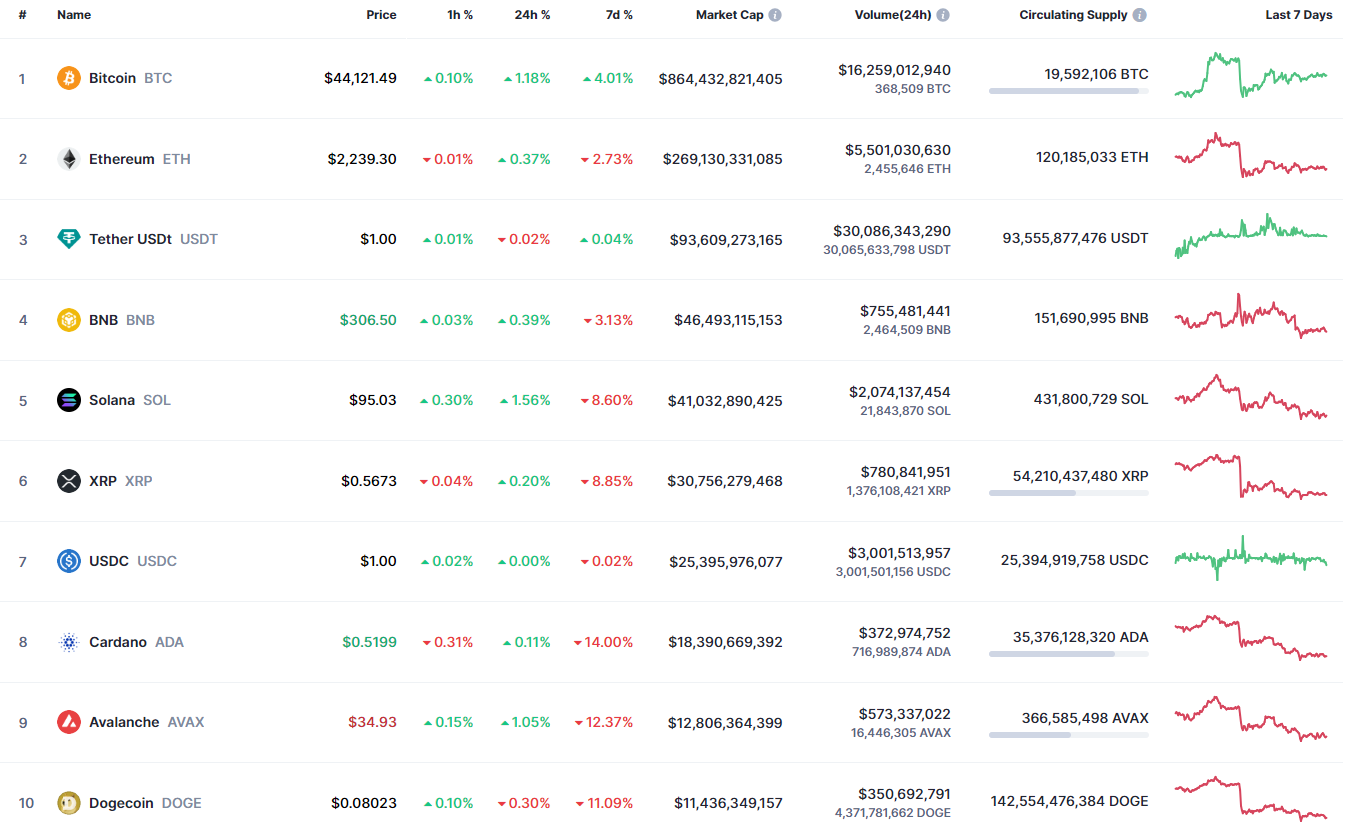Click the BNB coin logo icon
1350x838 pixels.
[x=69, y=320]
